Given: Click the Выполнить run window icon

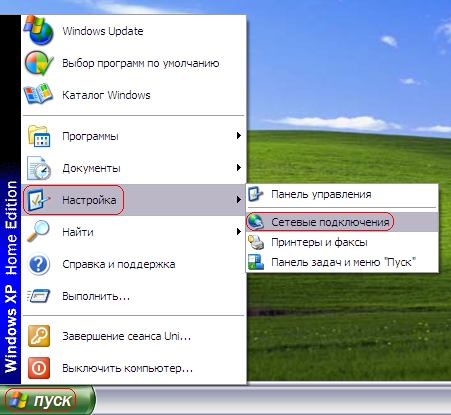Looking at the screenshot, I should [x=39, y=296].
